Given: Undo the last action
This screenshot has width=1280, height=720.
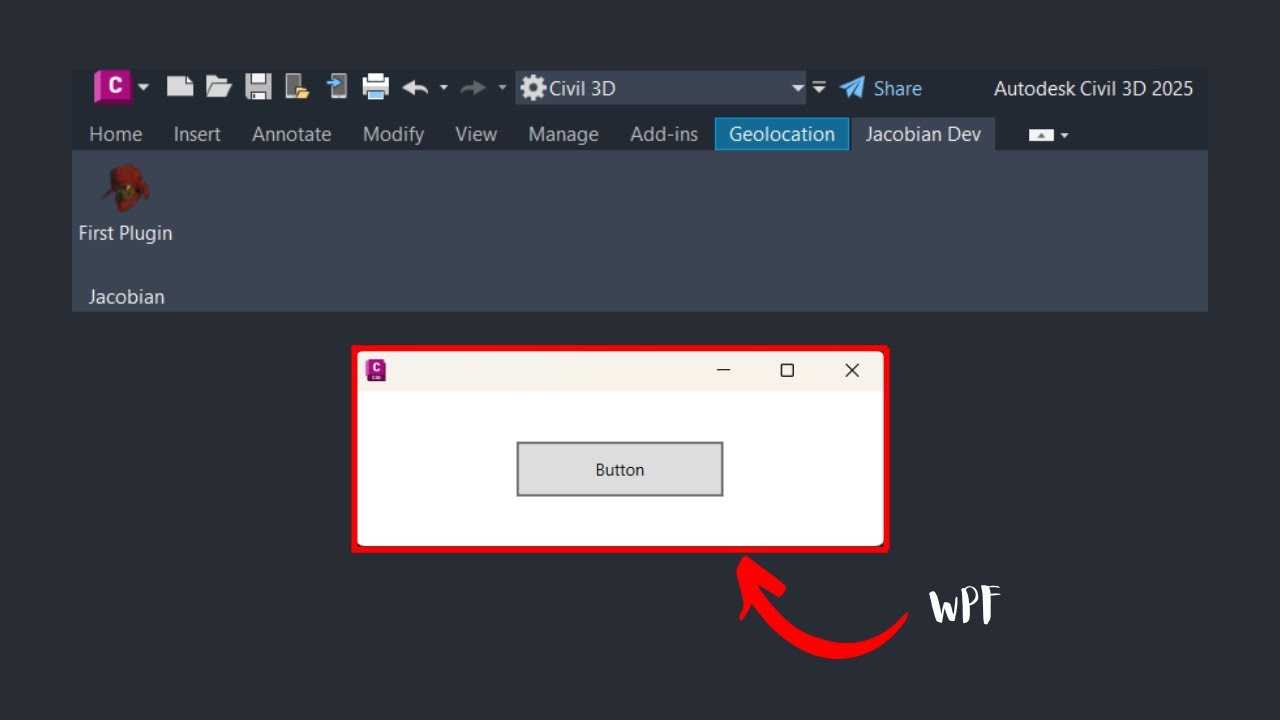Looking at the screenshot, I should [415, 88].
